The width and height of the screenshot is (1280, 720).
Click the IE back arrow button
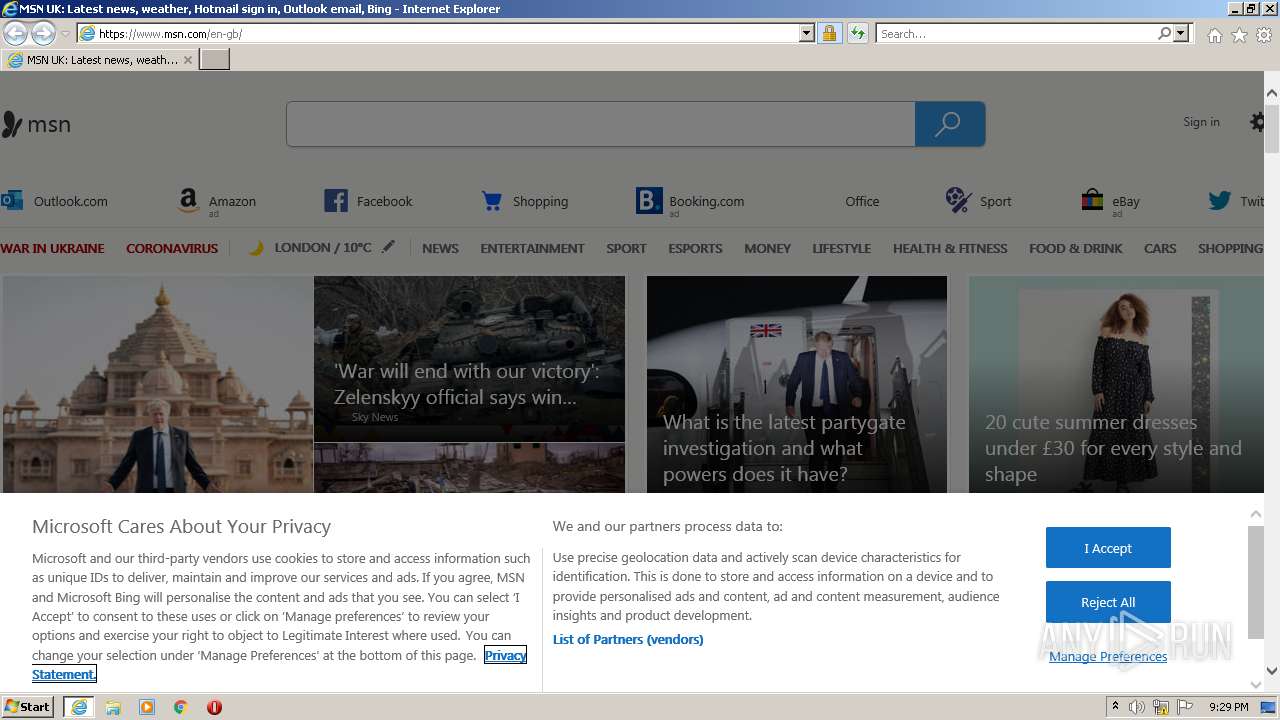15,33
